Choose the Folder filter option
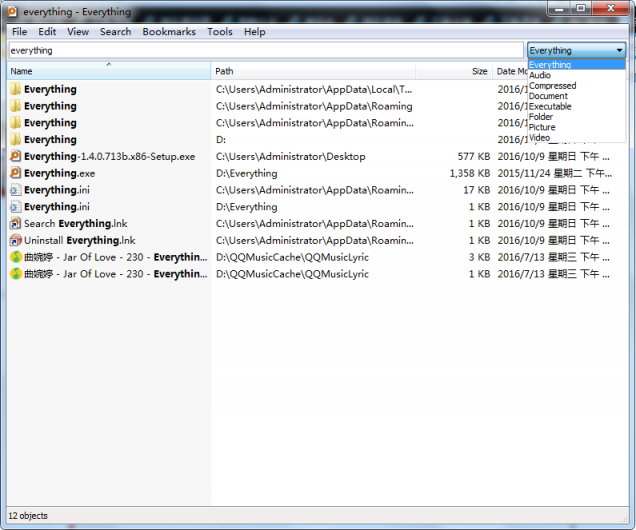 coord(576,117)
